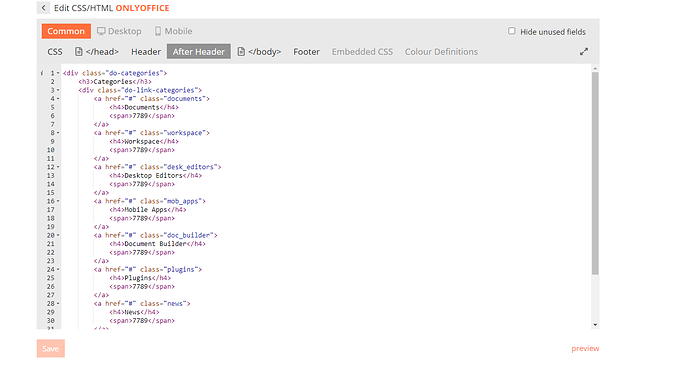Switch to the Common tab
The height and width of the screenshot is (365, 689).
click(x=66, y=31)
